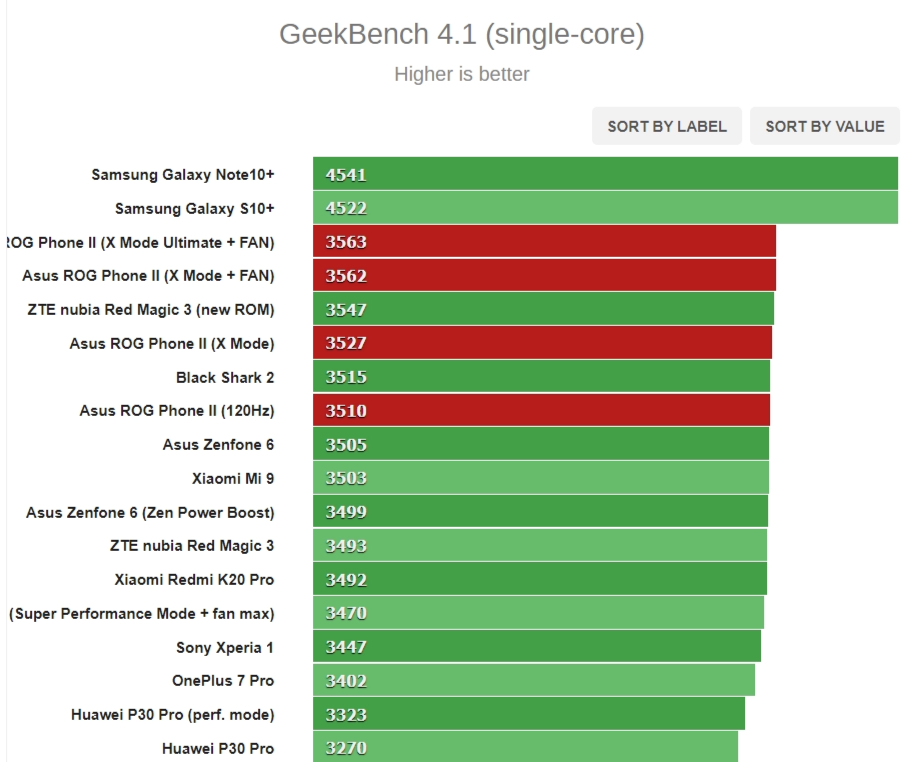904x762 pixels.
Task: Click the Sony Xperia 1 bar
Action: 537,647
